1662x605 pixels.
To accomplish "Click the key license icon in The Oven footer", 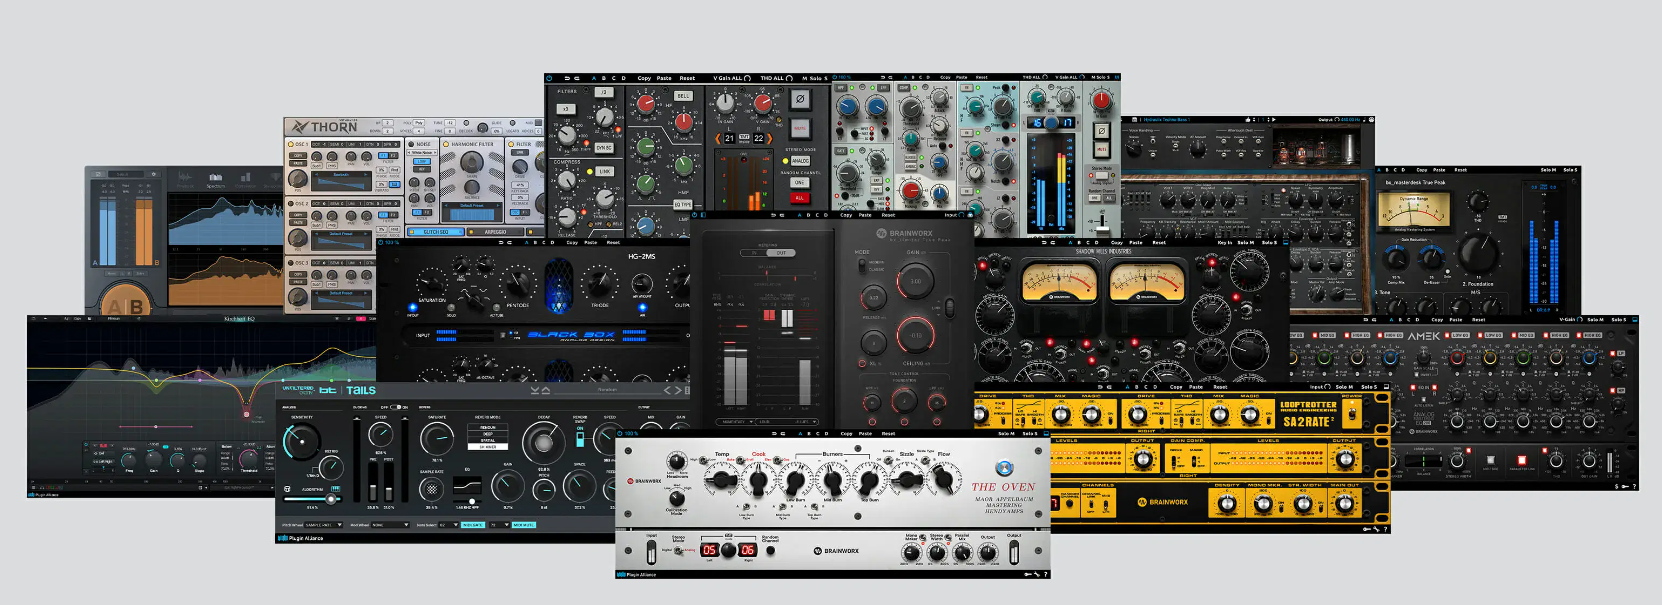I will (x=1028, y=574).
